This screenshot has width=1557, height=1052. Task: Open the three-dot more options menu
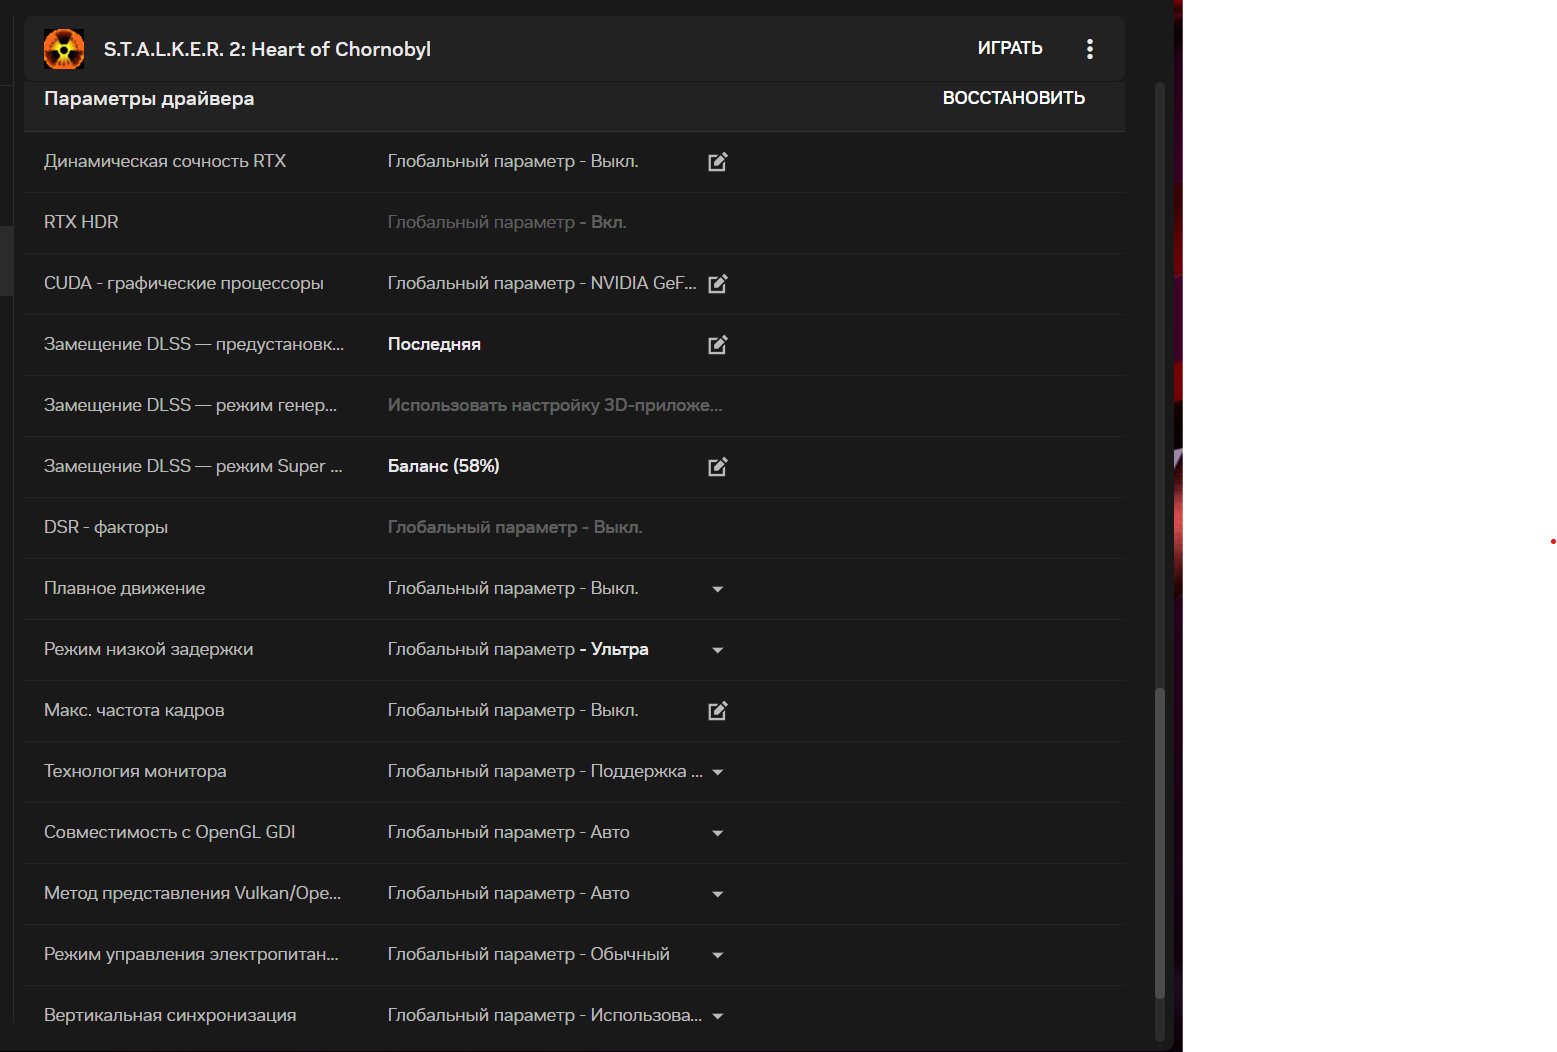pyautogui.click(x=1089, y=49)
